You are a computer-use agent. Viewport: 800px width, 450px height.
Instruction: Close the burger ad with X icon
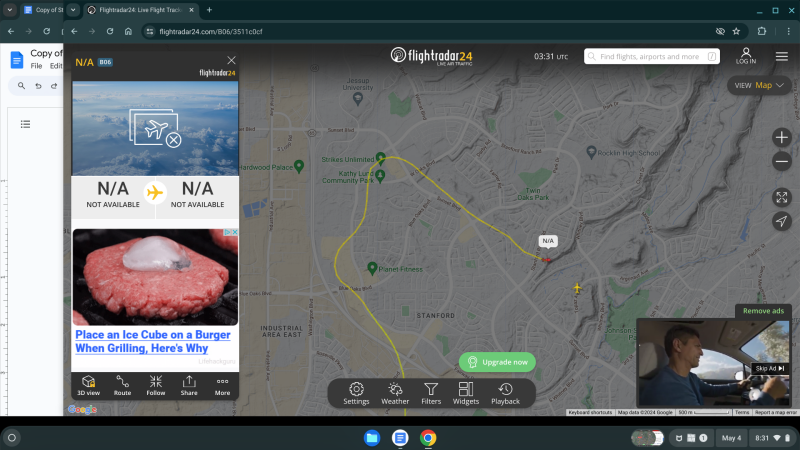point(235,232)
